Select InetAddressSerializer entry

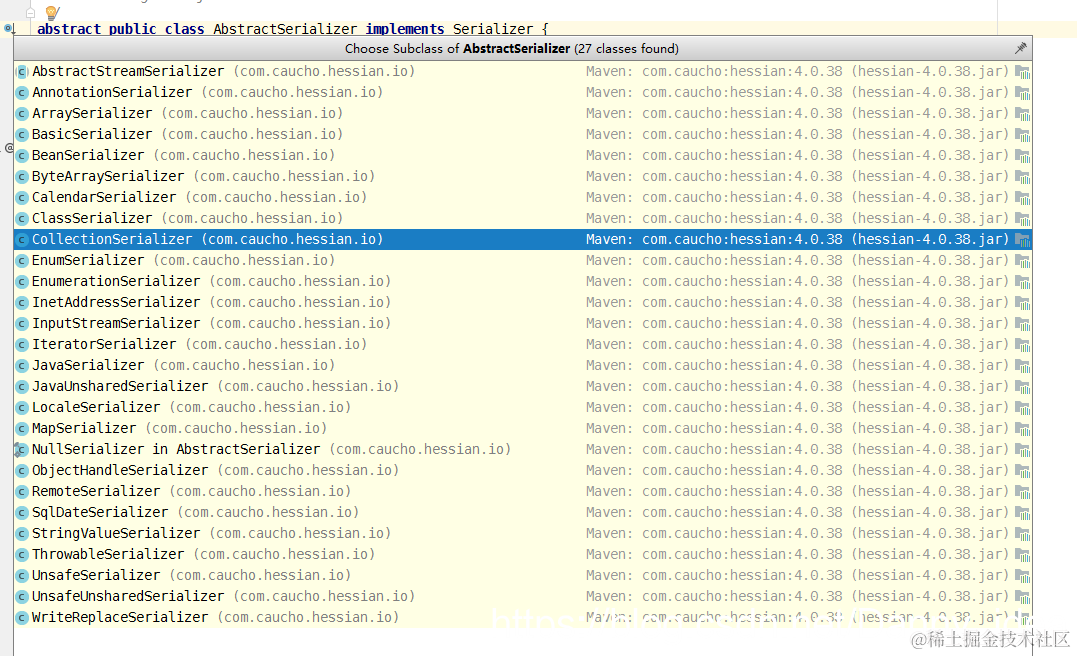click(x=523, y=302)
